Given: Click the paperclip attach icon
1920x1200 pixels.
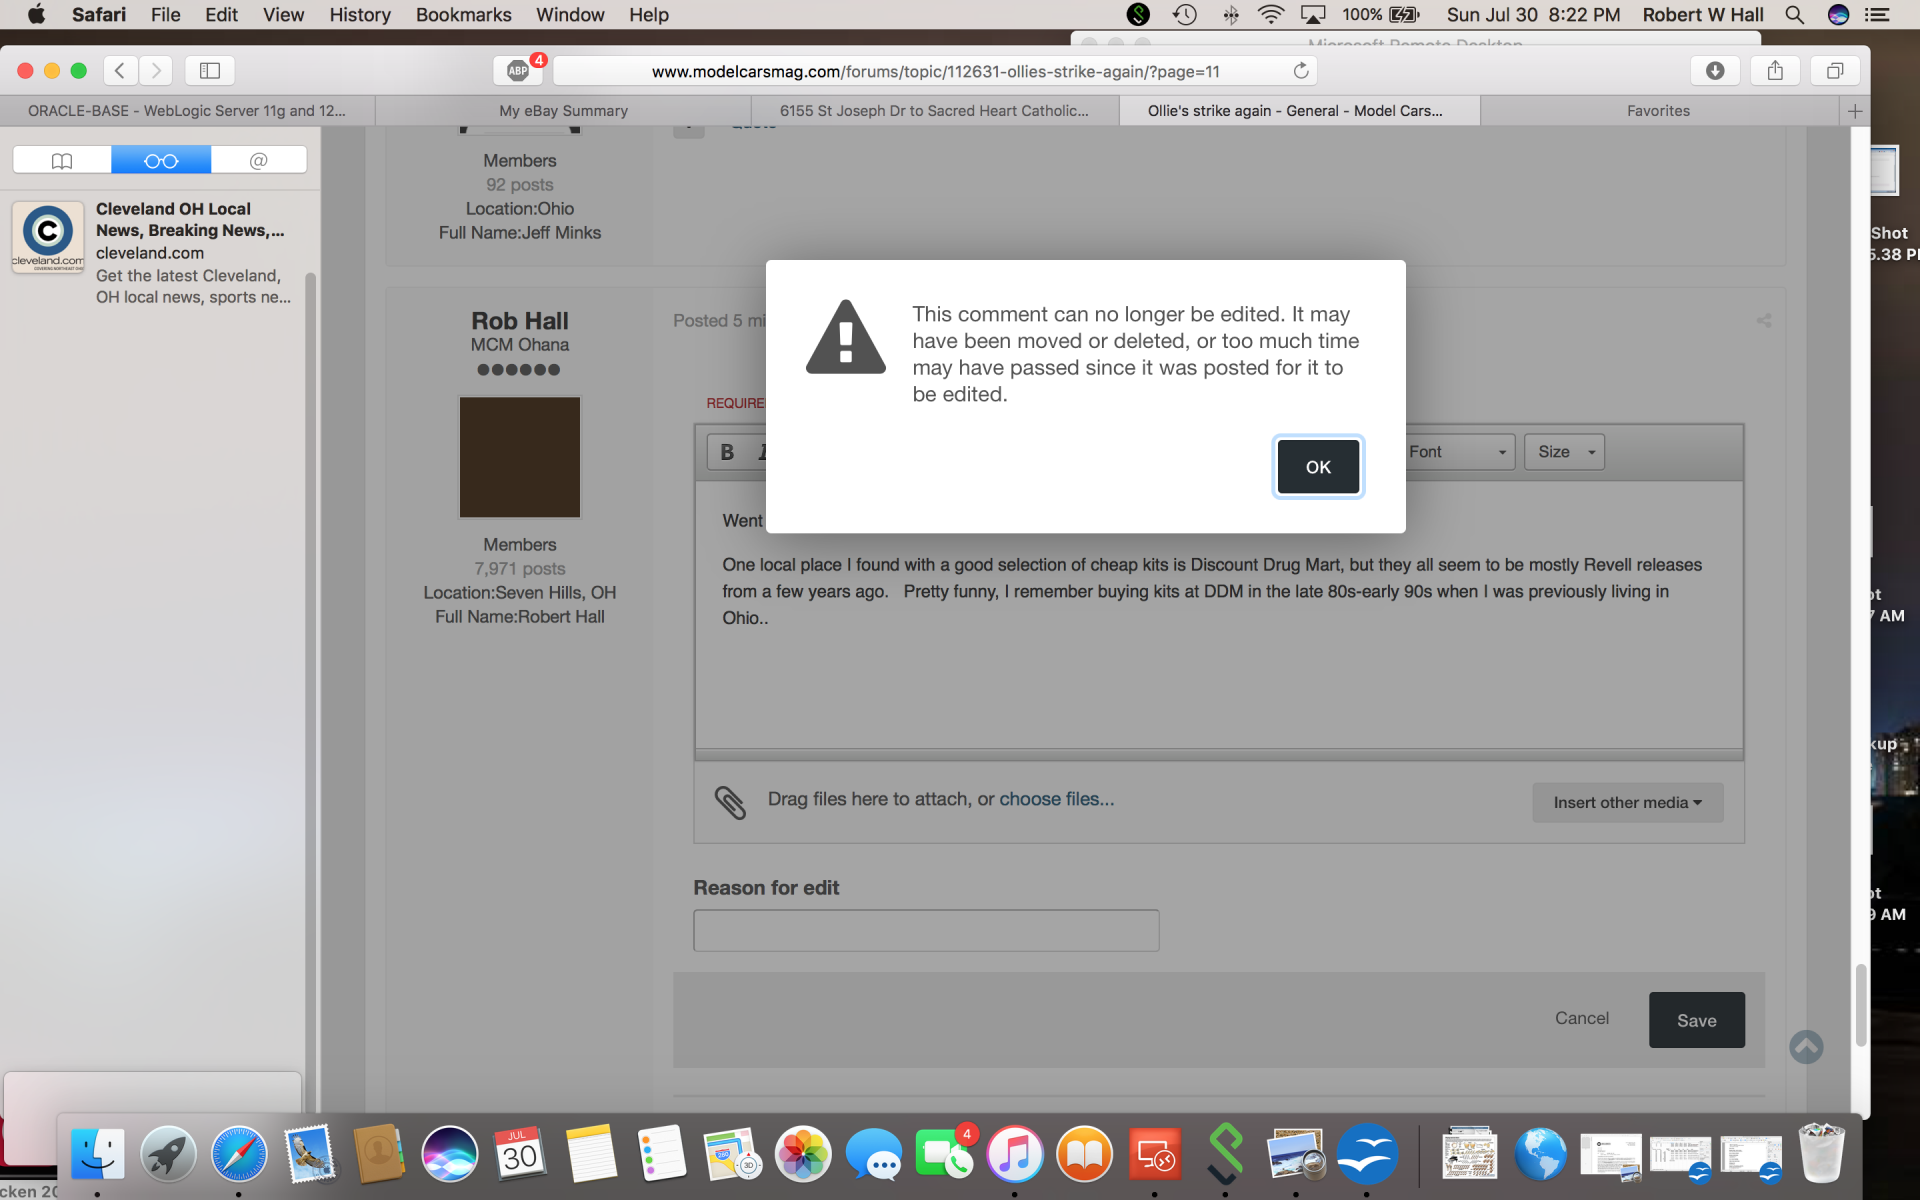Looking at the screenshot, I should tap(730, 802).
